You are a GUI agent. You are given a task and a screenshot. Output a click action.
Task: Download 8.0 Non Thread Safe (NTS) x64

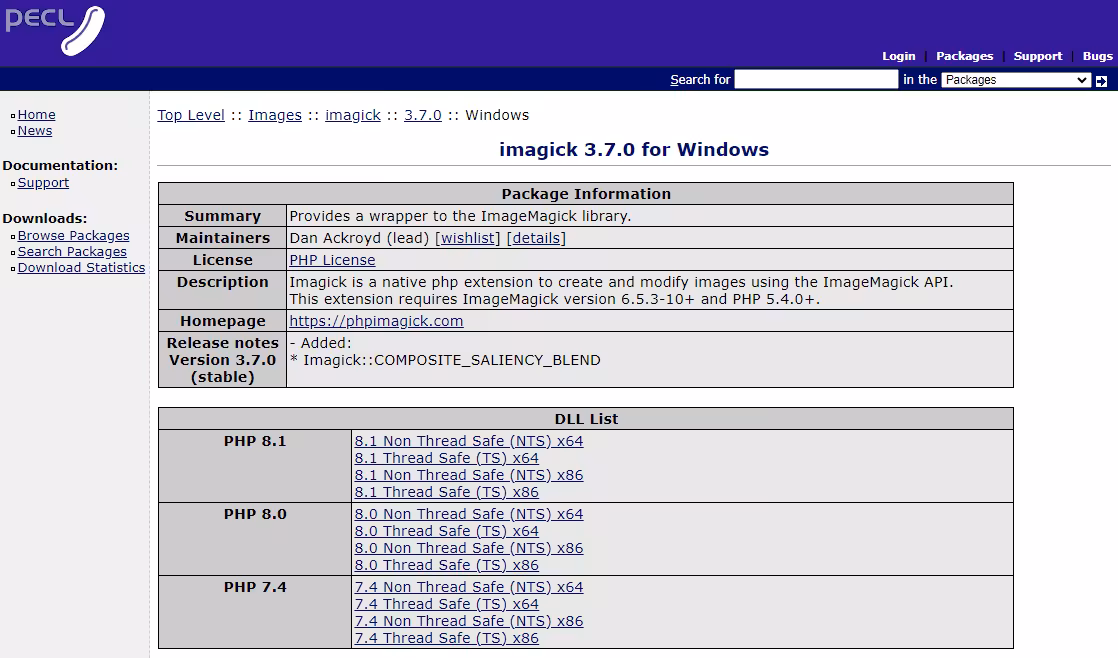coord(469,514)
